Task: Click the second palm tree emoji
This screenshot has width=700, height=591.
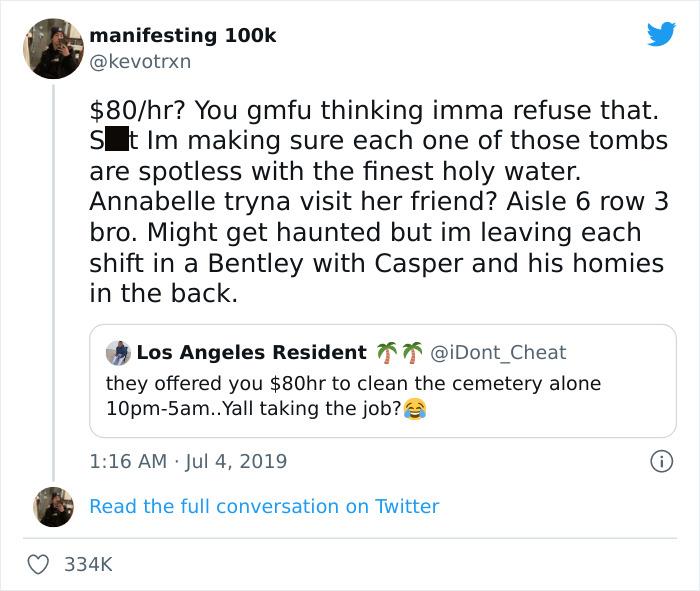Action: click(x=410, y=352)
